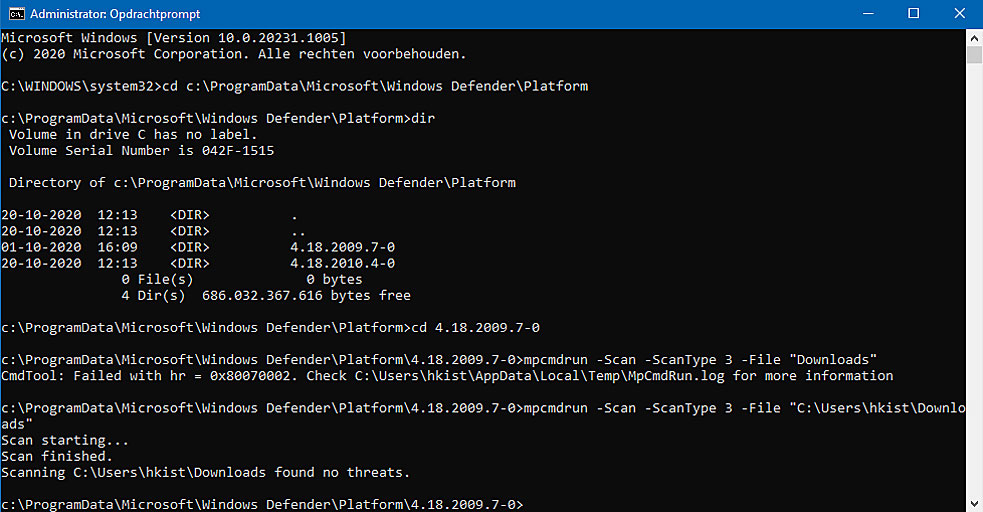Click the "Directory of c:\ProgramData..." line
Image resolution: width=983 pixels, height=512 pixels.
262,182
